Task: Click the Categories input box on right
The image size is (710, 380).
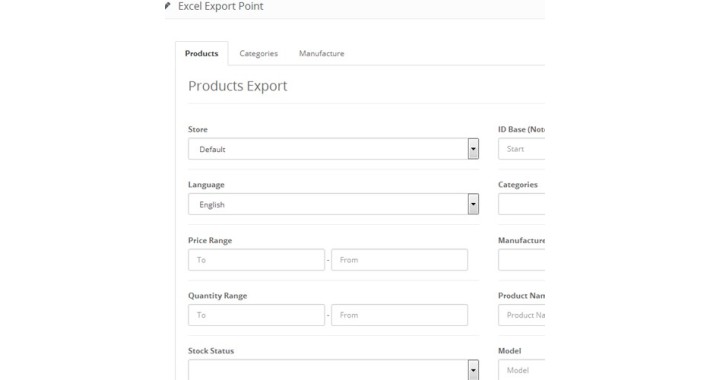Action: click(522, 204)
